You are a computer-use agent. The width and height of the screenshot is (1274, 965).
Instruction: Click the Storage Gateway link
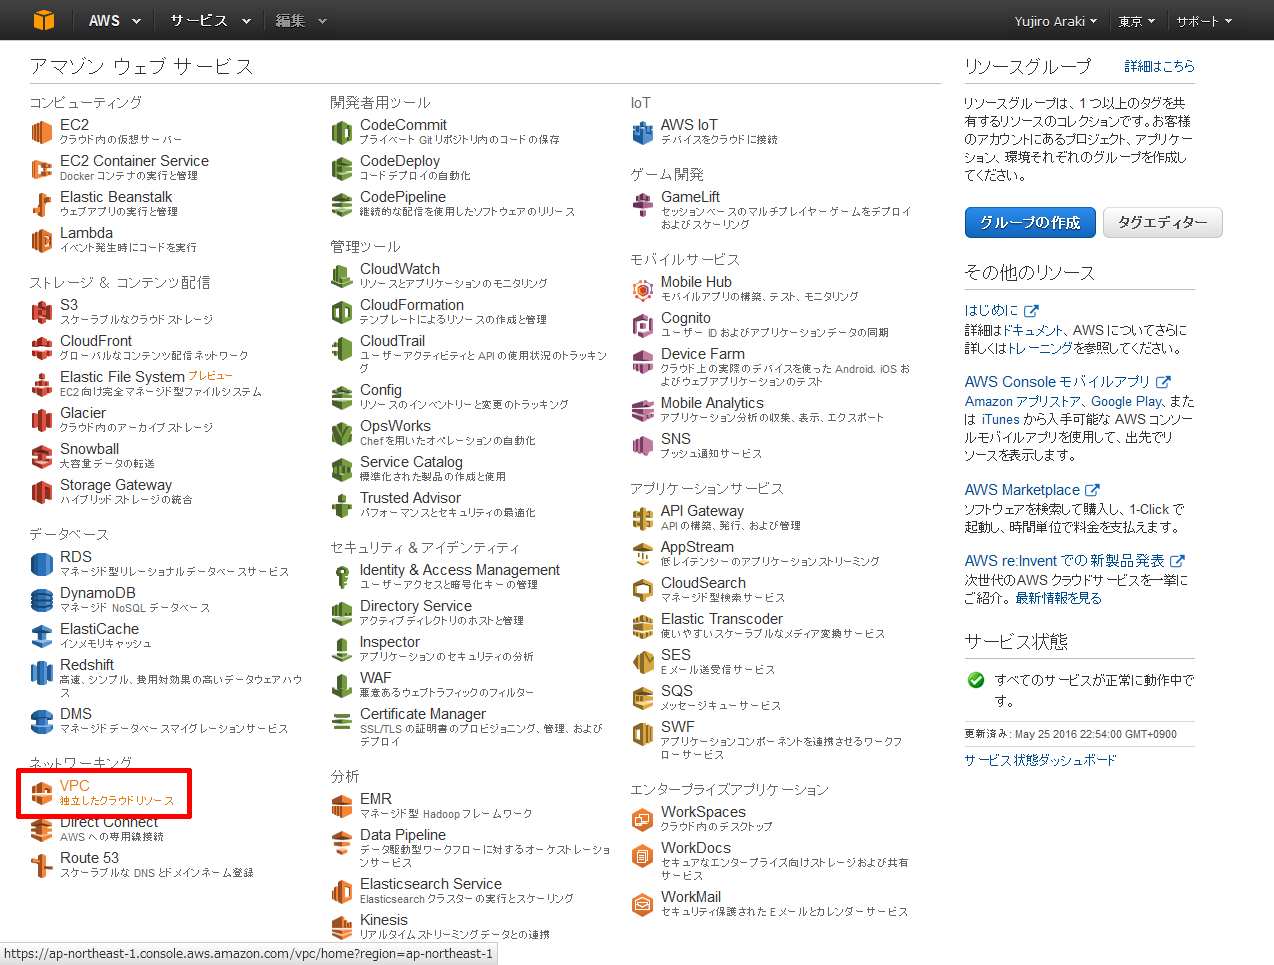tap(116, 485)
